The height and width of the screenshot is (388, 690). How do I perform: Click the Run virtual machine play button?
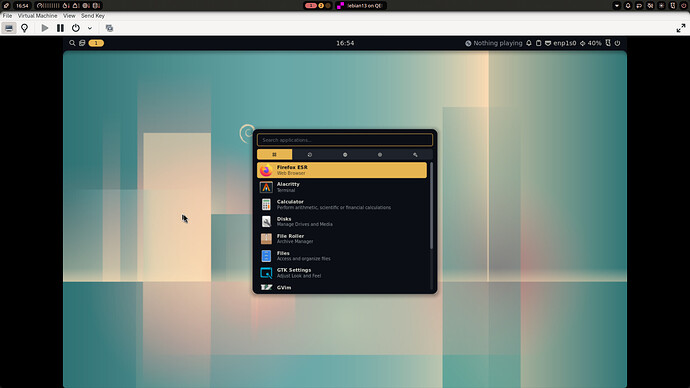tap(44, 28)
